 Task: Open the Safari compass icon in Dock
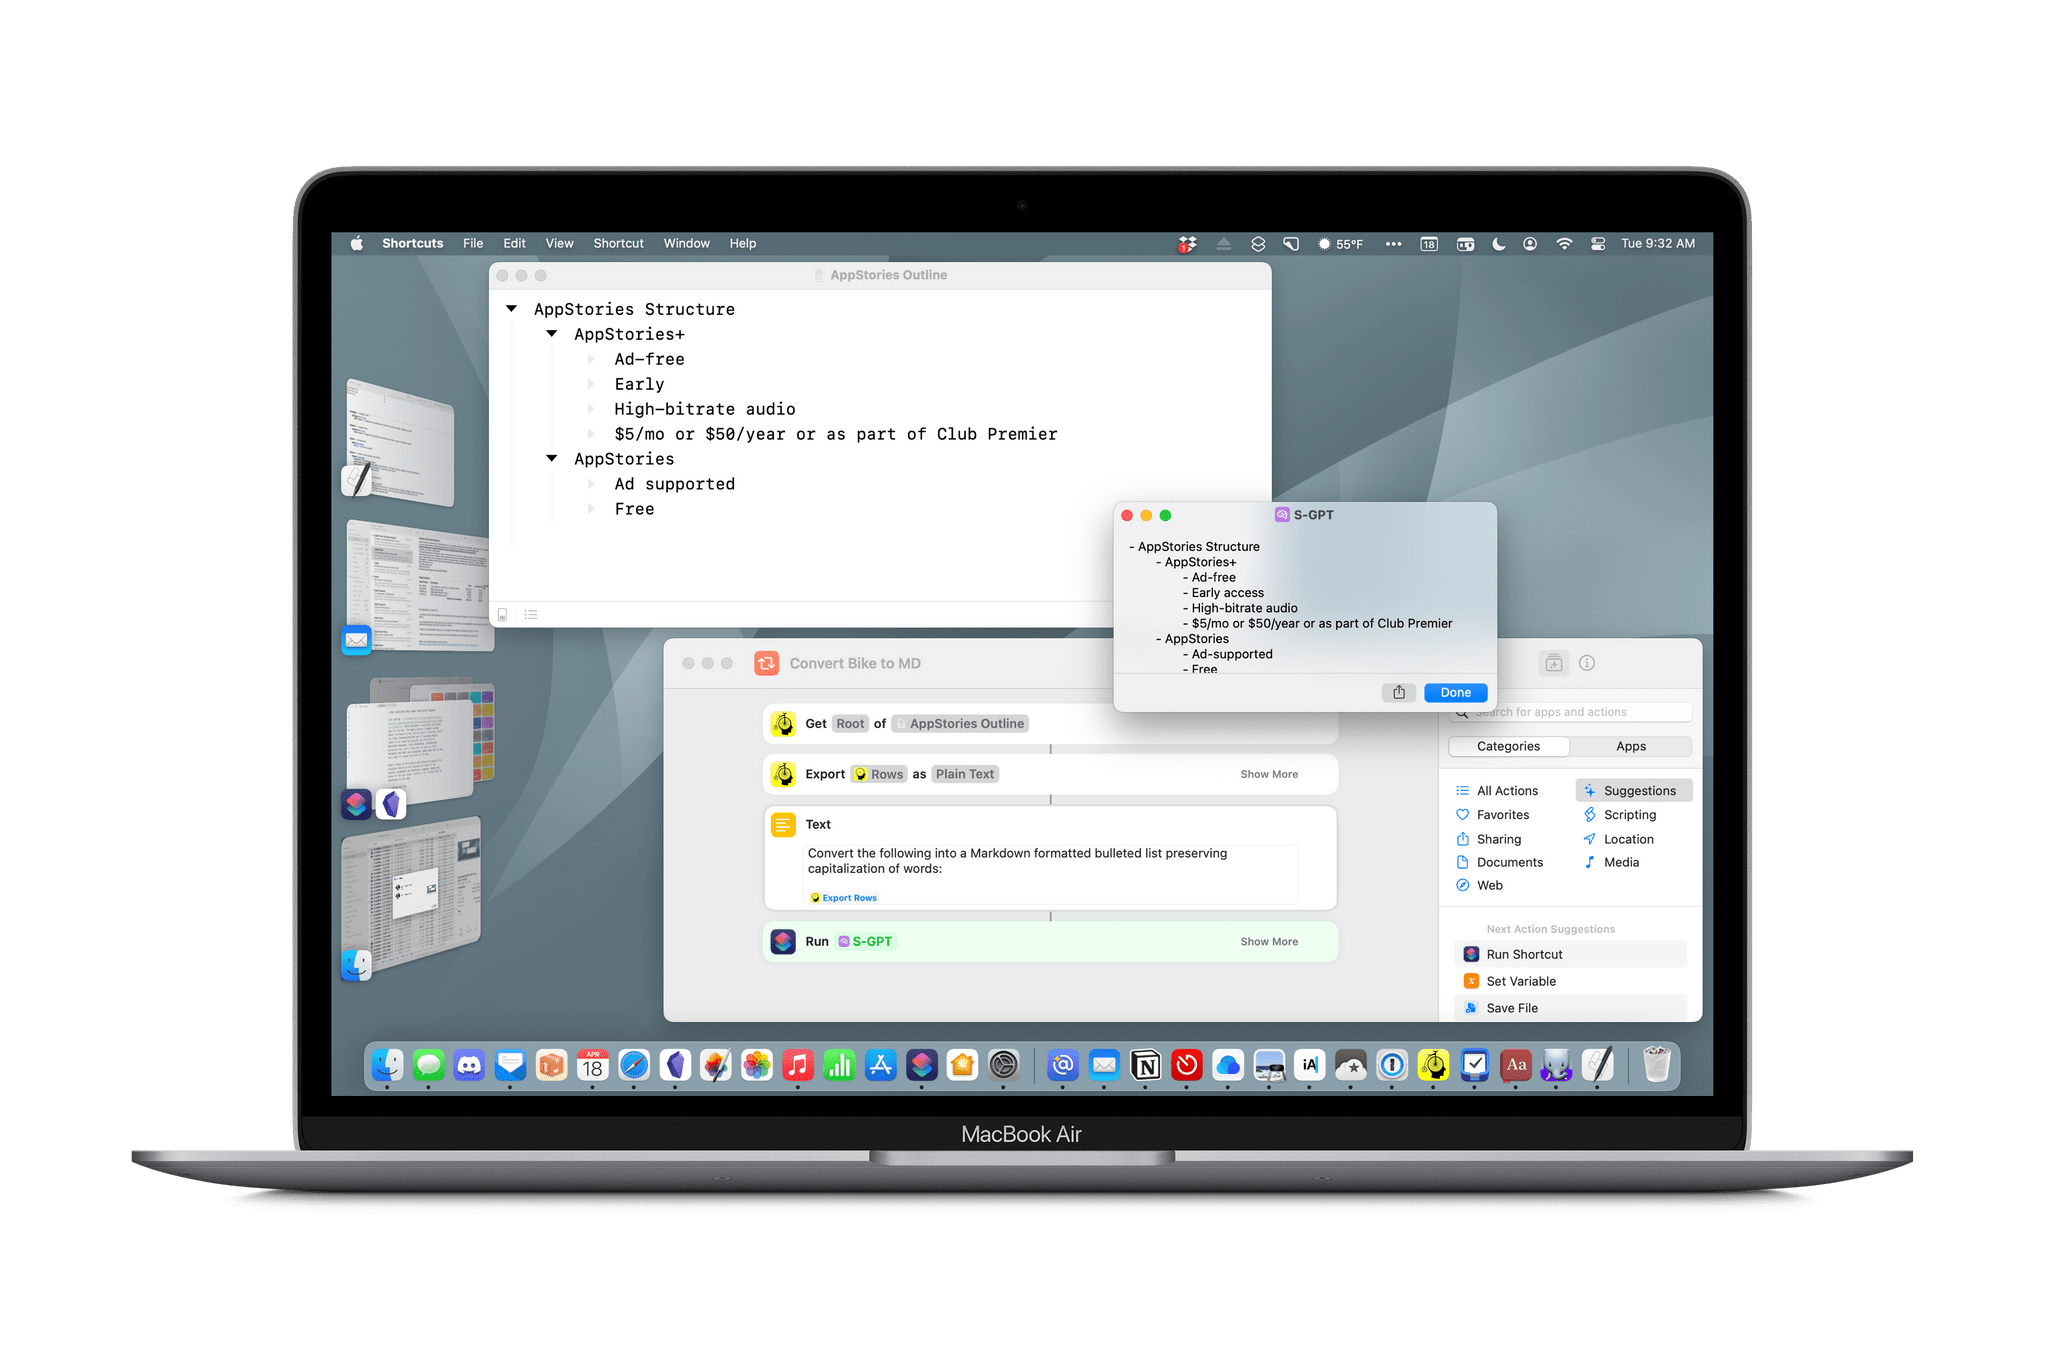point(634,1065)
